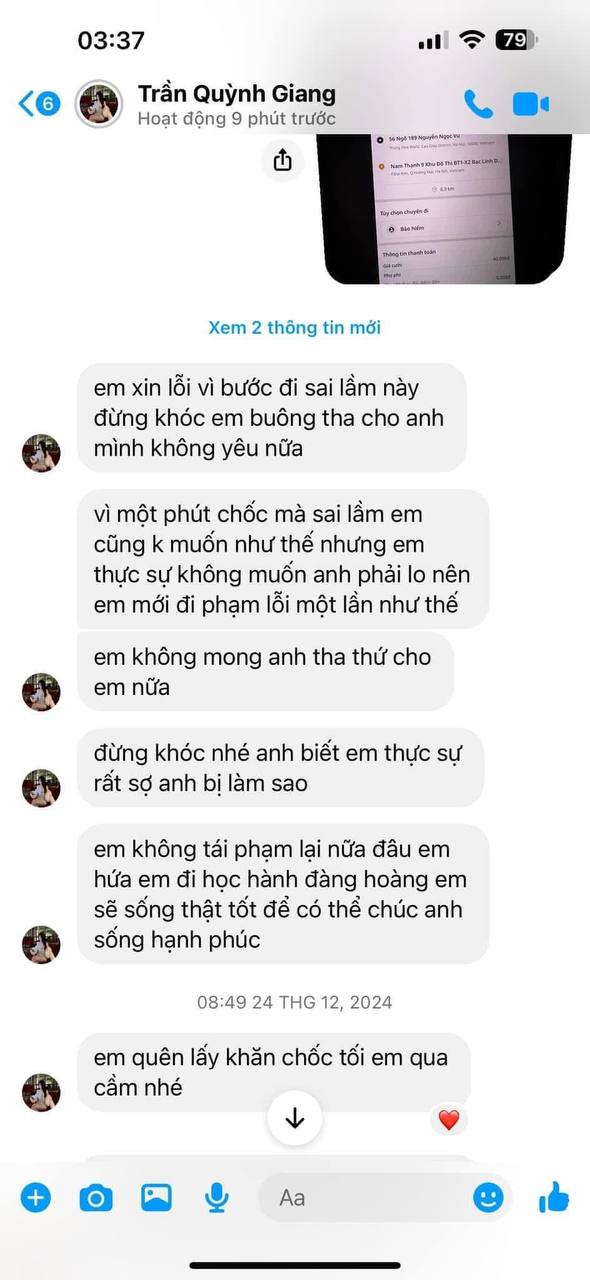This screenshot has height=1280, width=590.
Task: Tap the microphone icon to record voice
Action: click(x=215, y=1197)
